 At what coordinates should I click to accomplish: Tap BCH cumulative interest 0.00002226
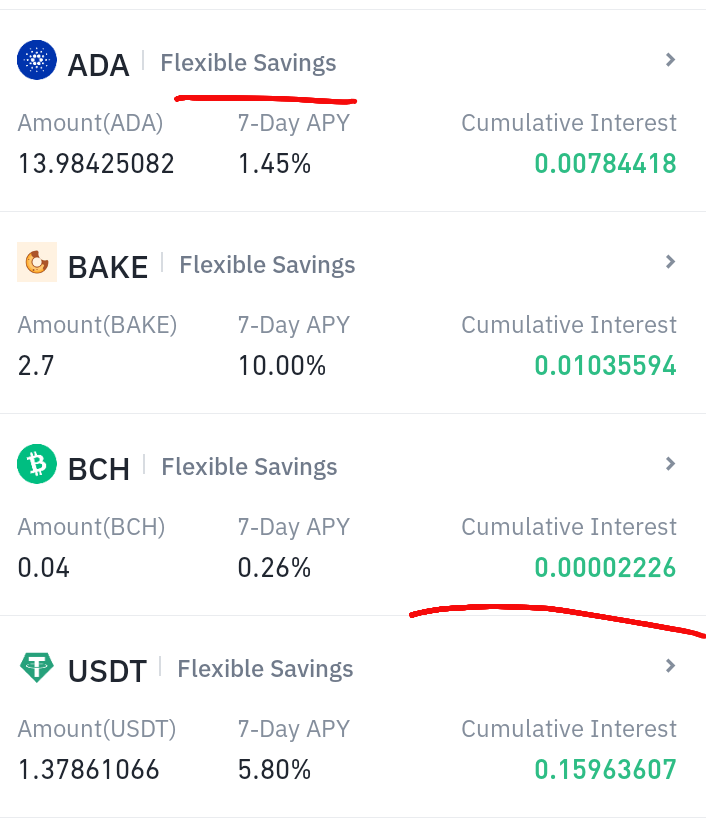[605, 567]
